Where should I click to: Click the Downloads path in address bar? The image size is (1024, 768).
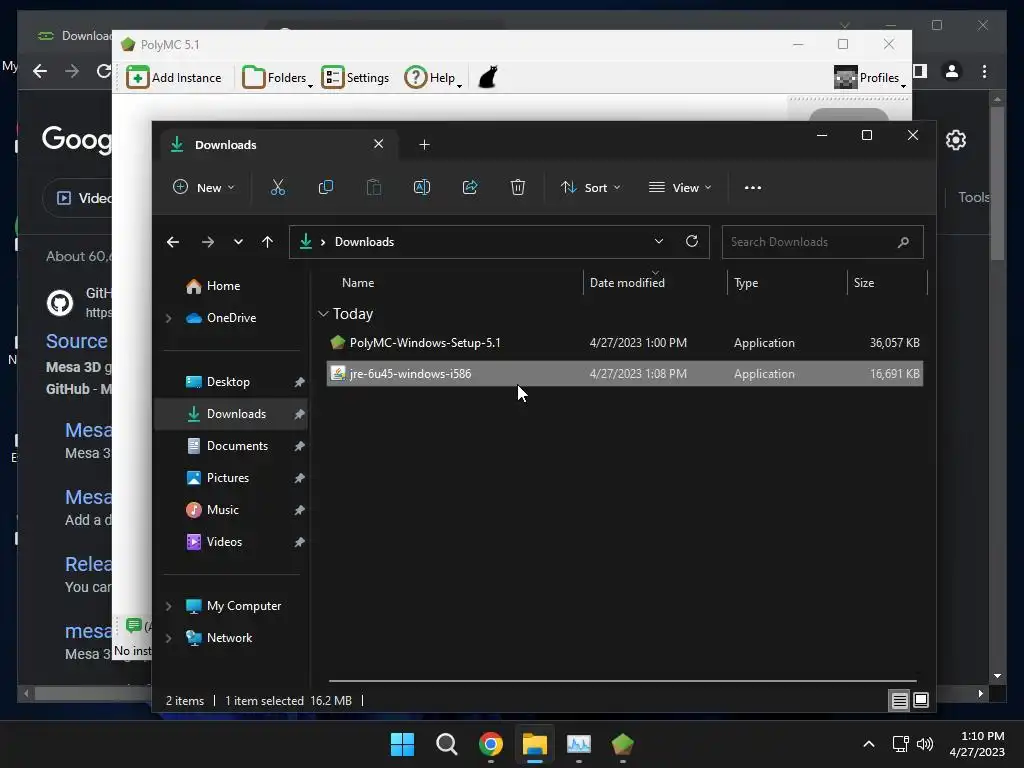[x=364, y=242]
